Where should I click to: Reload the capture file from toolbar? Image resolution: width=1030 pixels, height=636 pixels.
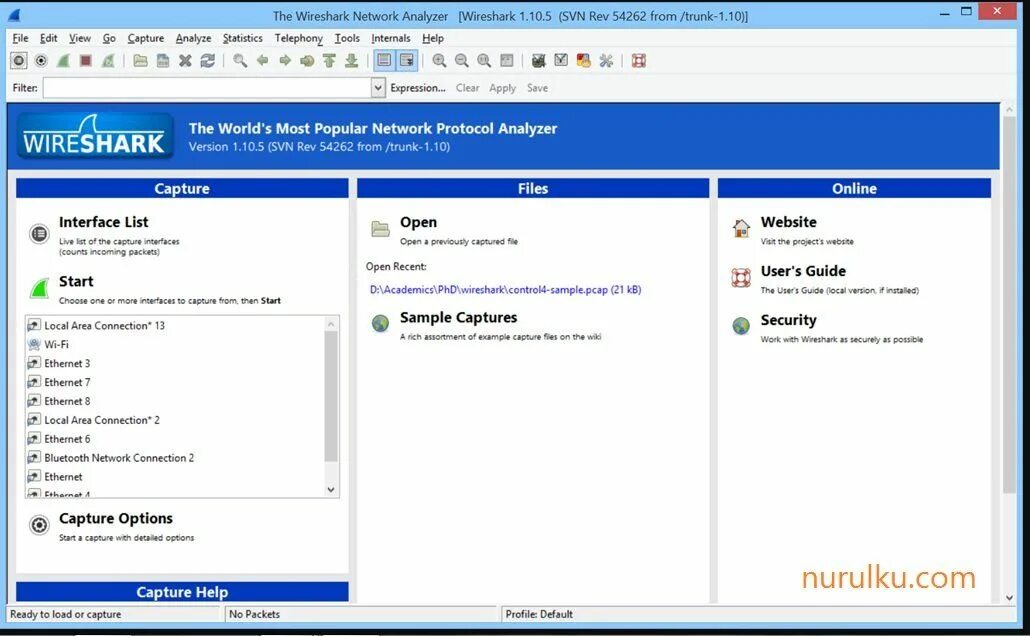click(x=208, y=61)
